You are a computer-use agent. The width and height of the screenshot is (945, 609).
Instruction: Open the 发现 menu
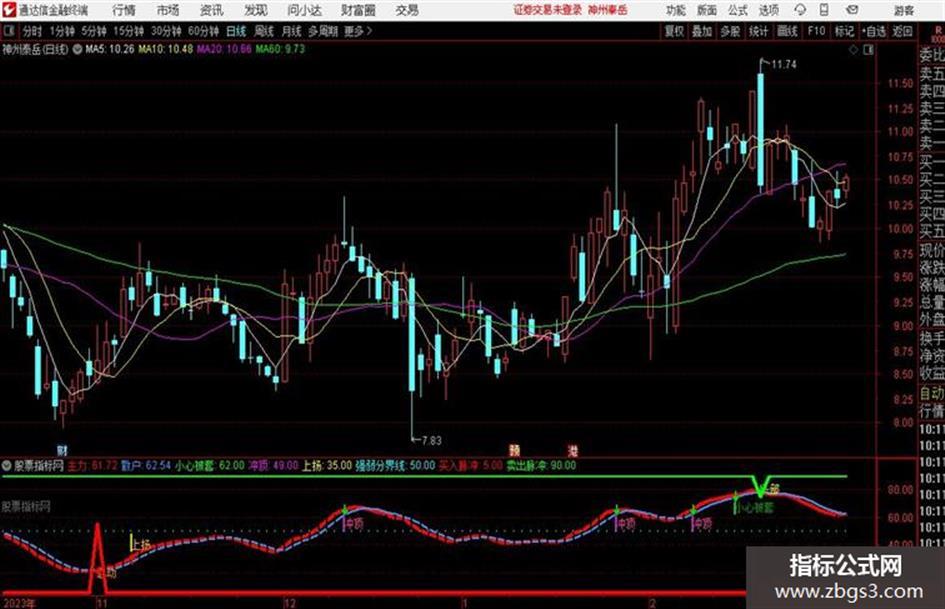click(256, 10)
